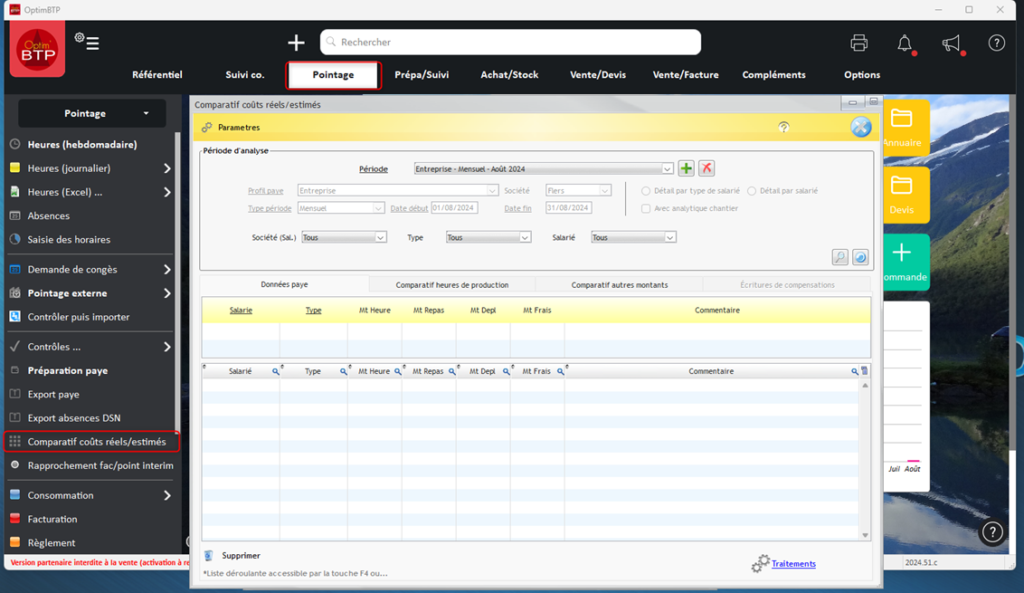Image resolution: width=1024 pixels, height=593 pixels.
Task: Click the magnifier search icon in Période panel
Action: 840,257
